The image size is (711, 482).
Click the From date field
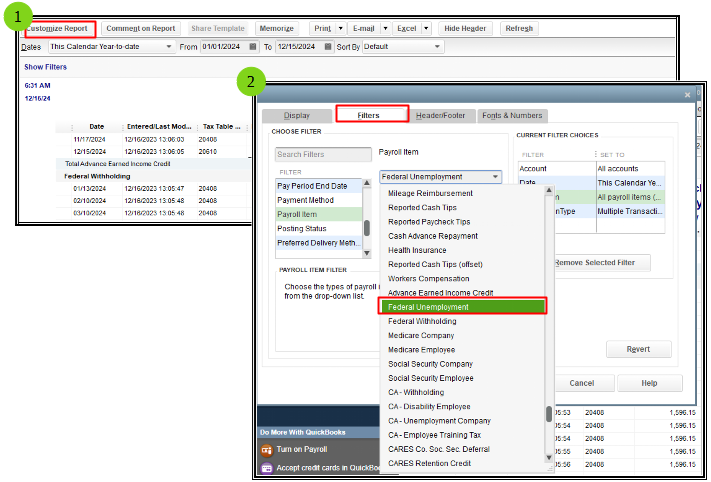[x=224, y=47]
